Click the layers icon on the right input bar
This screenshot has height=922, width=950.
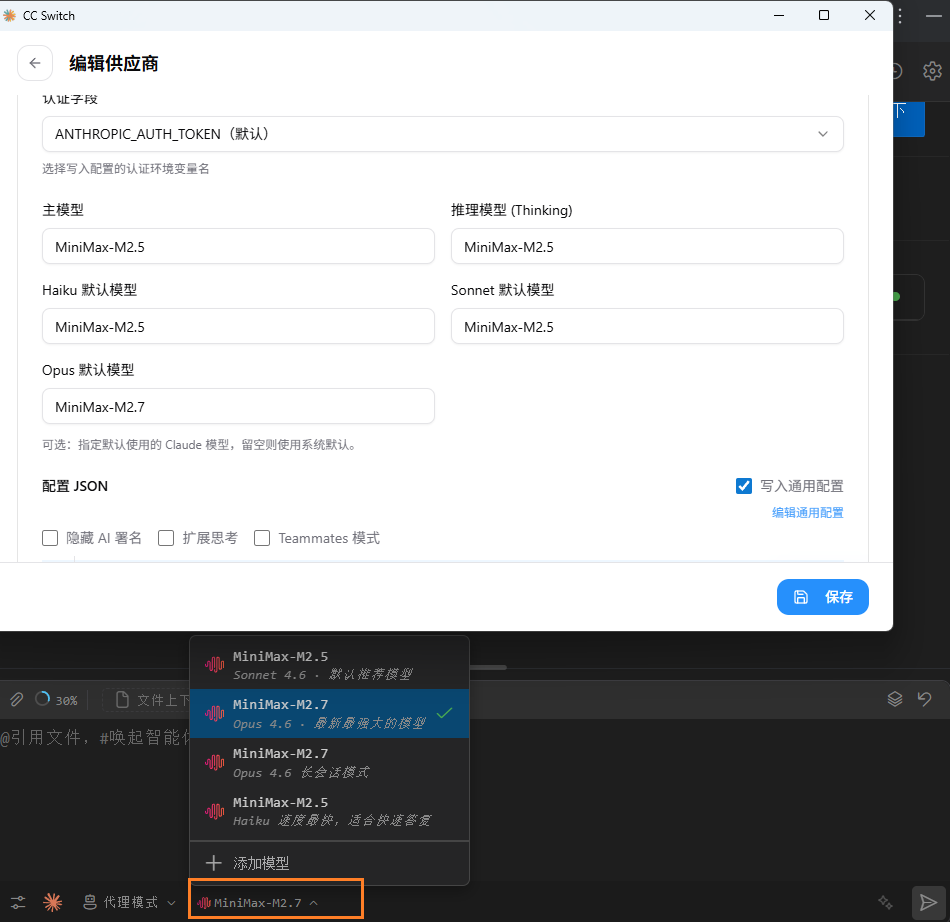pos(895,699)
